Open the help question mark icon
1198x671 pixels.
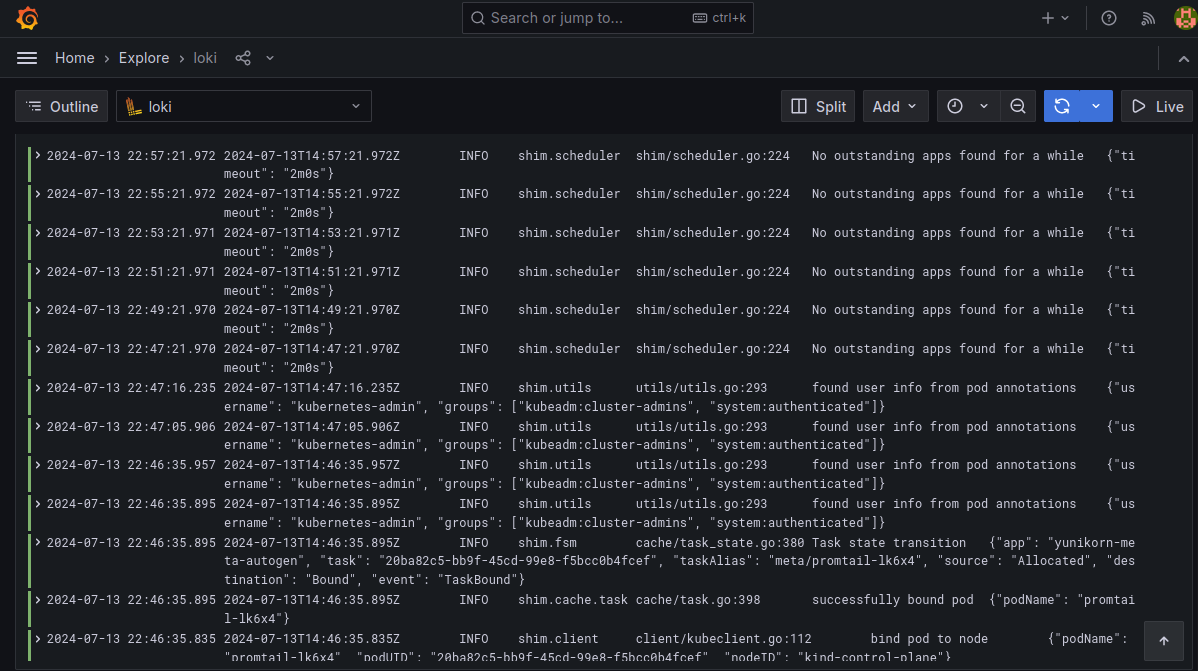tap(1108, 18)
